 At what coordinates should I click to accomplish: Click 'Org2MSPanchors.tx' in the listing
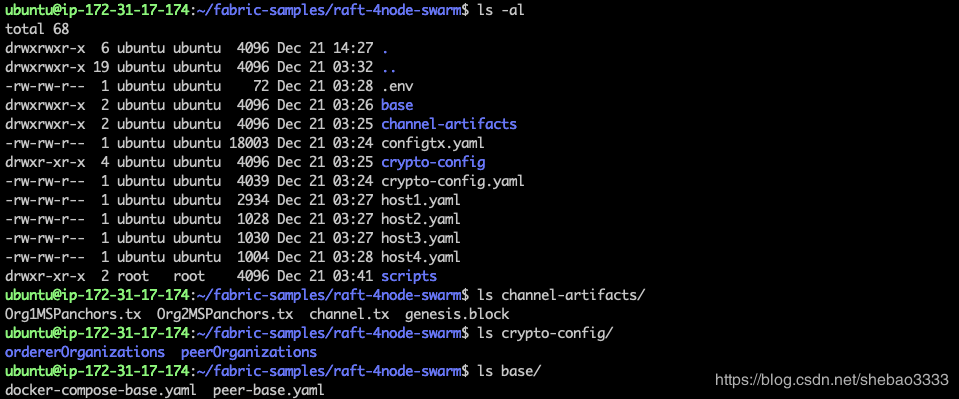[x=225, y=315]
